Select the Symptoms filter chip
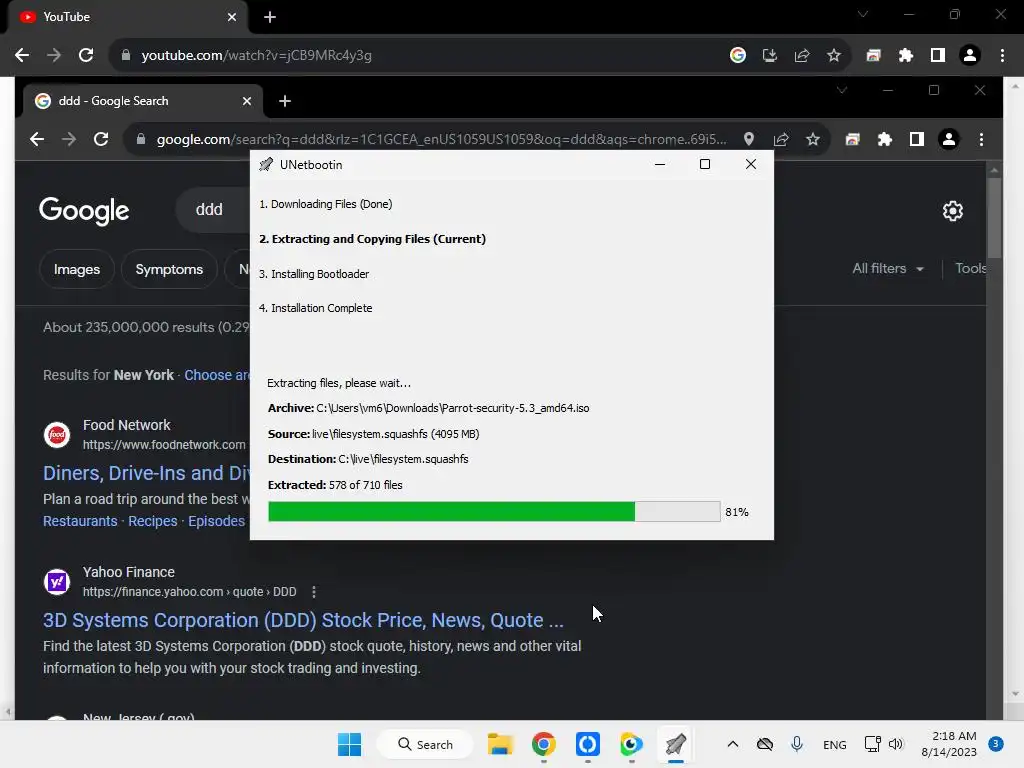Viewport: 1024px width, 768px height. 169,269
